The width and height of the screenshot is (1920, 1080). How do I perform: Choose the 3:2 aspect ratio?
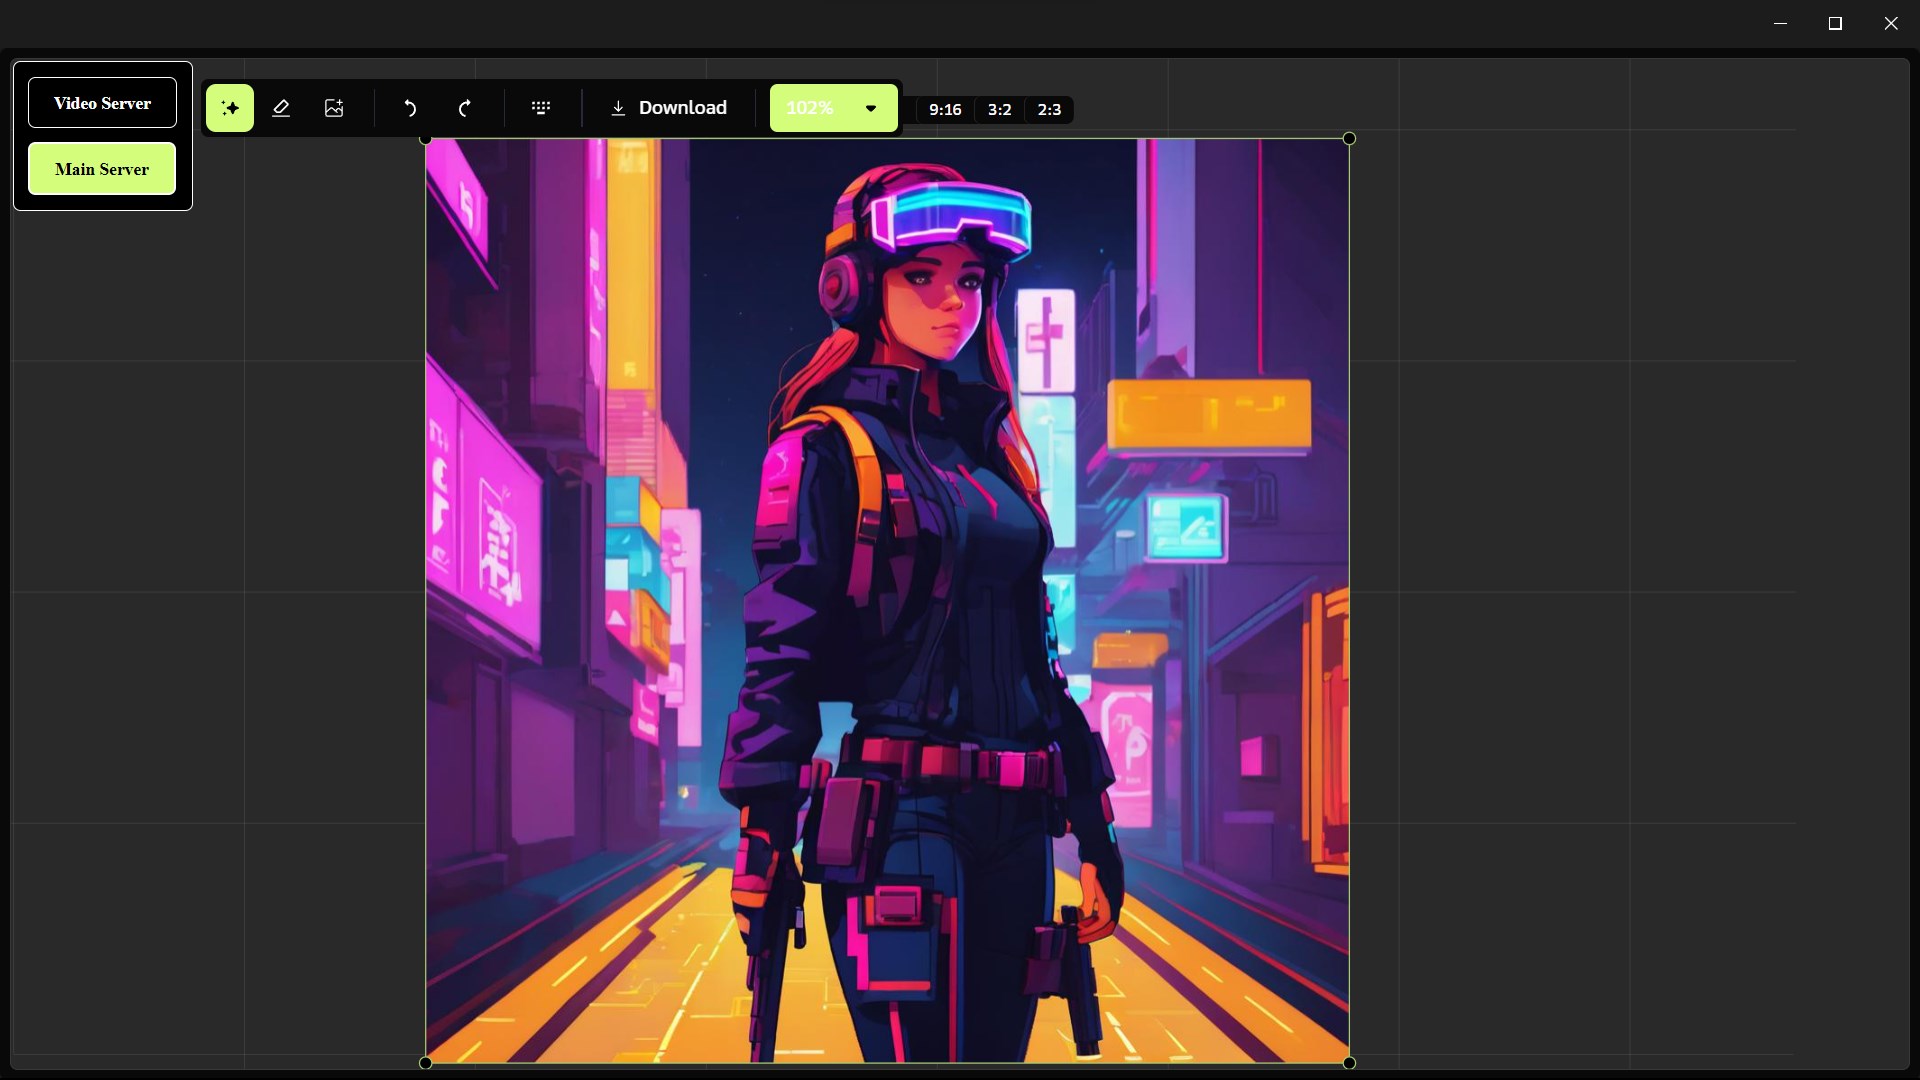[x=999, y=110]
